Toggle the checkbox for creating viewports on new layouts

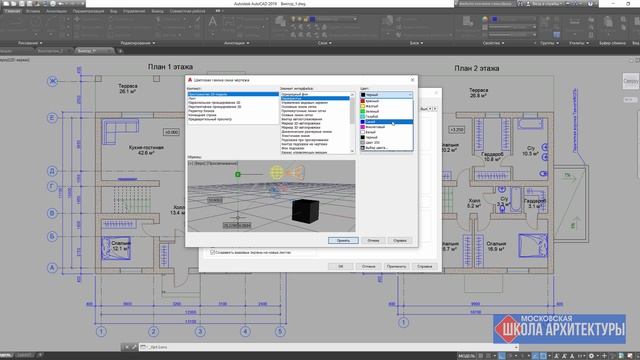click(x=212, y=252)
